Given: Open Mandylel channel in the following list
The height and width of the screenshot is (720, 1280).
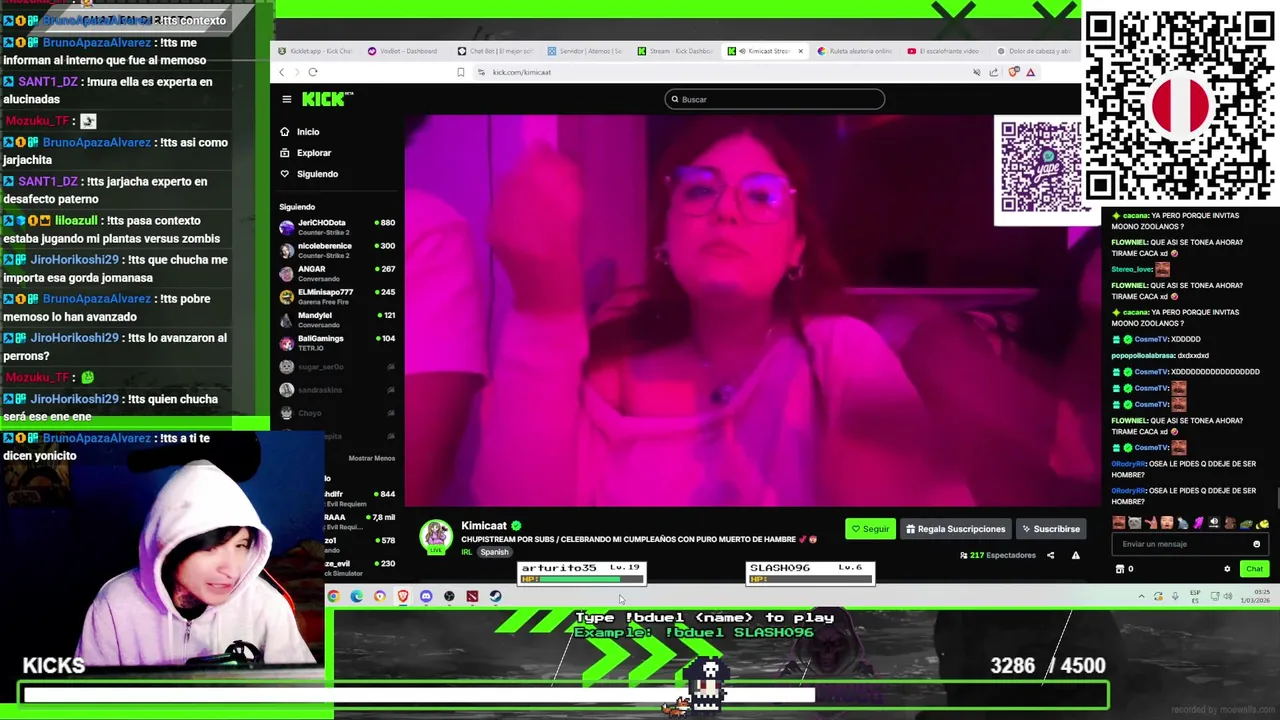Looking at the screenshot, I should pos(337,319).
